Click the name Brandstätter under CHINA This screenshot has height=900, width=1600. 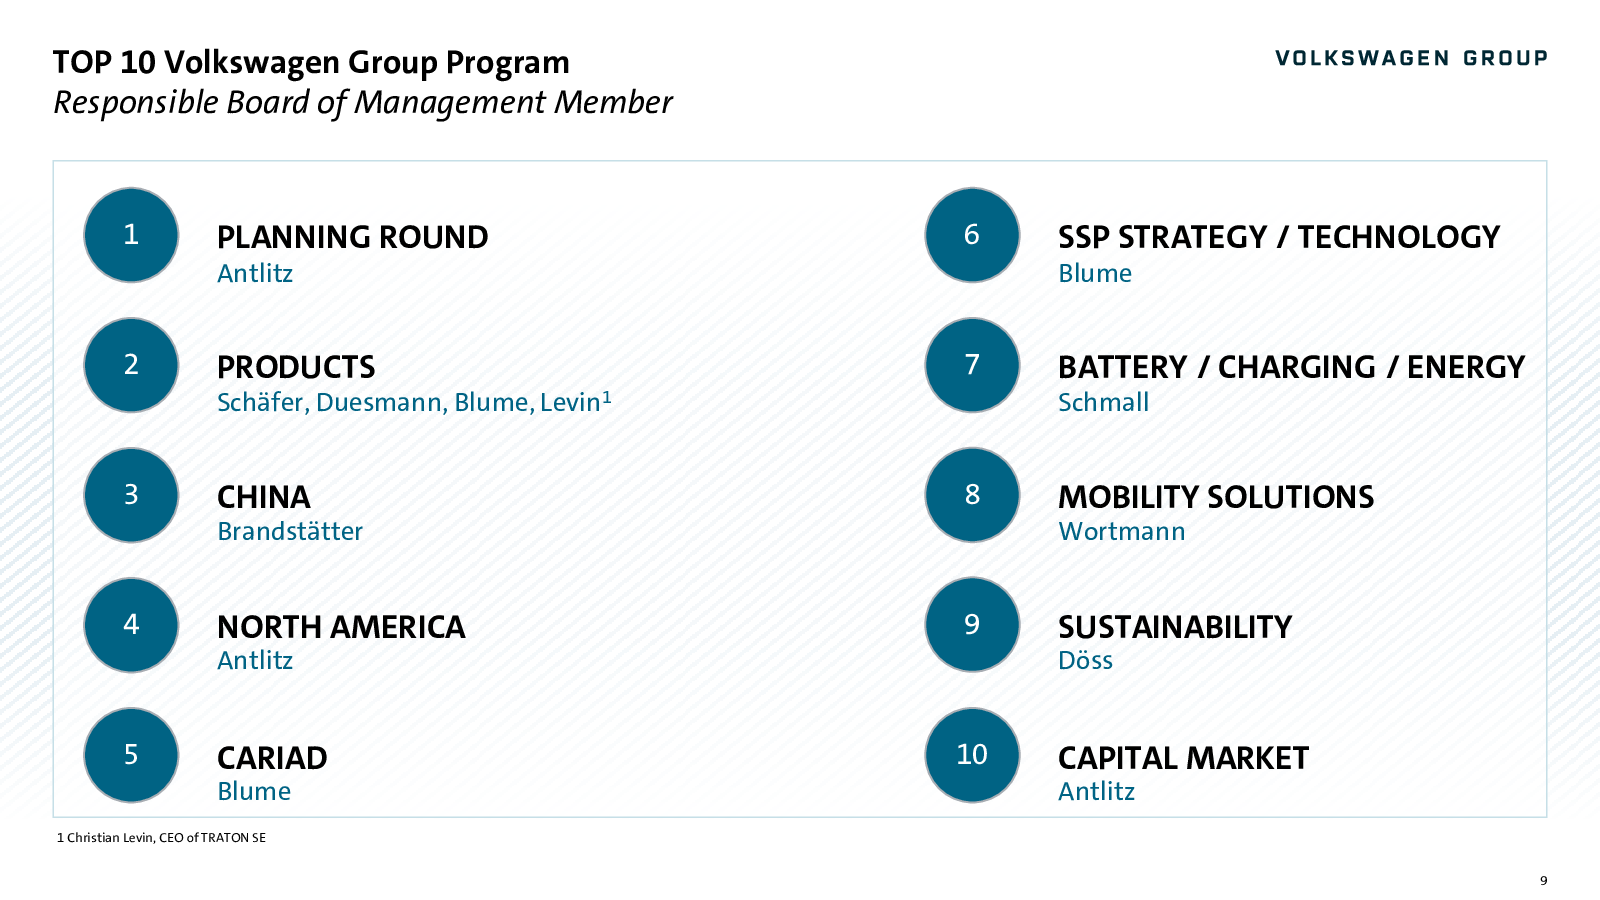(x=290, y=531)
